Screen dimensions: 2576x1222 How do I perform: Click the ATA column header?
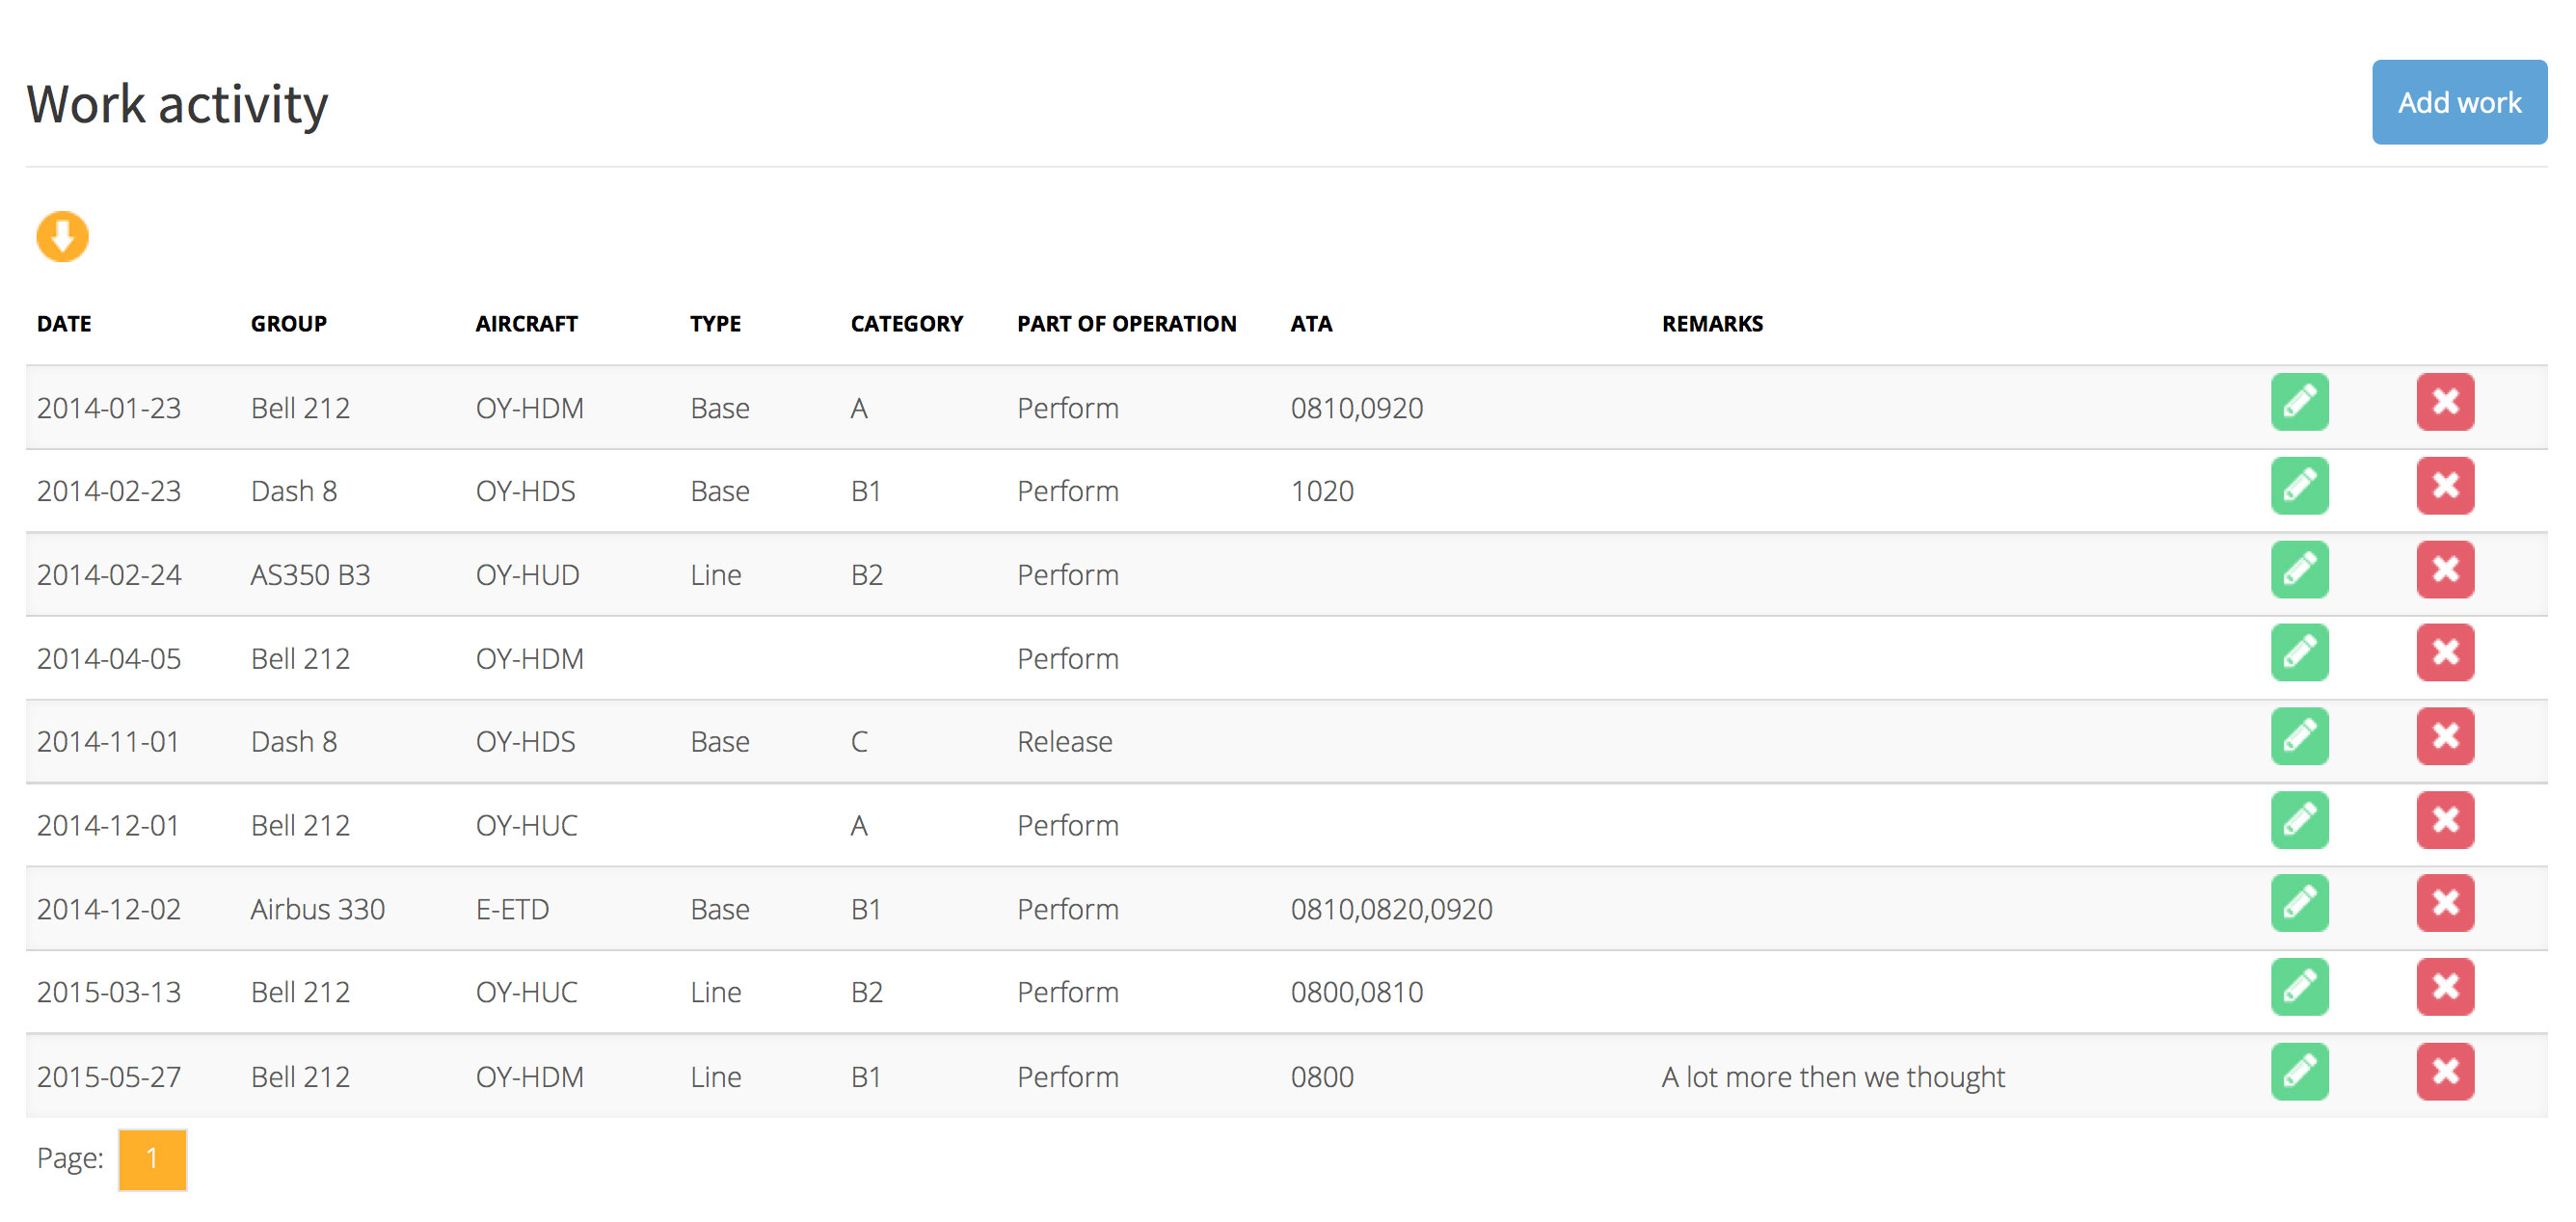[1311, 324]
